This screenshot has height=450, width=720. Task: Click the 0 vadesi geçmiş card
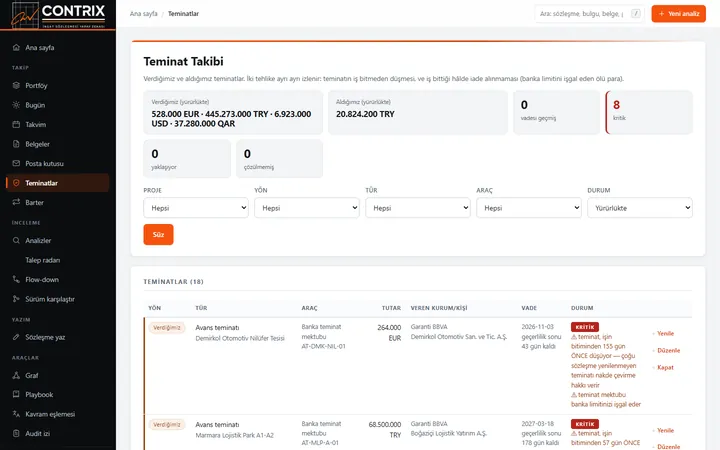pos(557,112)
